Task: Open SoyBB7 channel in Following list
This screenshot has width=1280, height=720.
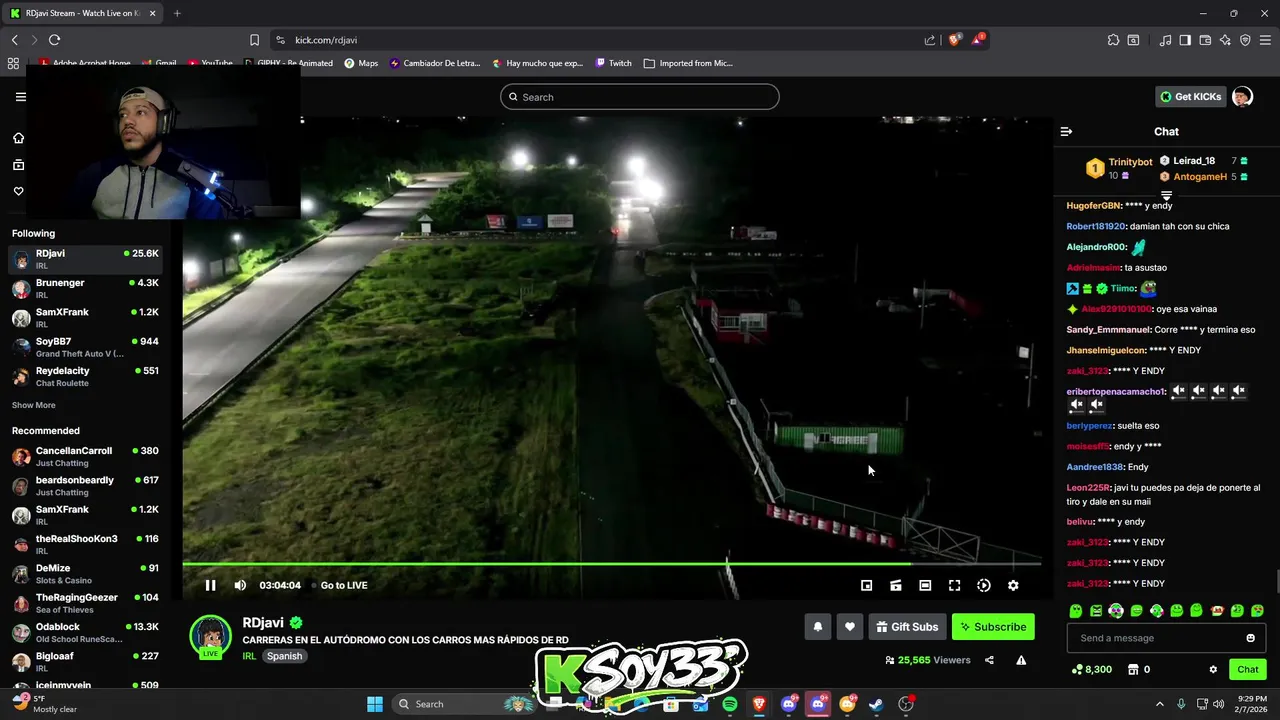Action: [x=85, y=346]
